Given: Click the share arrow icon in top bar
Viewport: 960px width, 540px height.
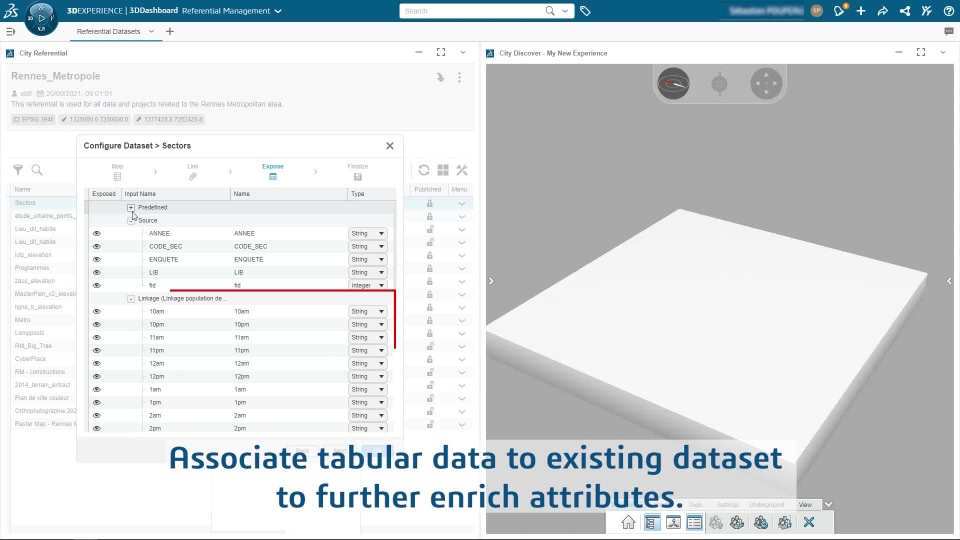Looking at the screenshot, I should (882, 10).
